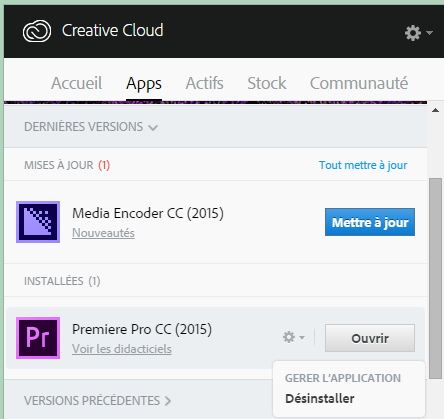444x419 pixels.
Task: Open the Nouveautés link under Media Encoder
Action: (103, 233)
